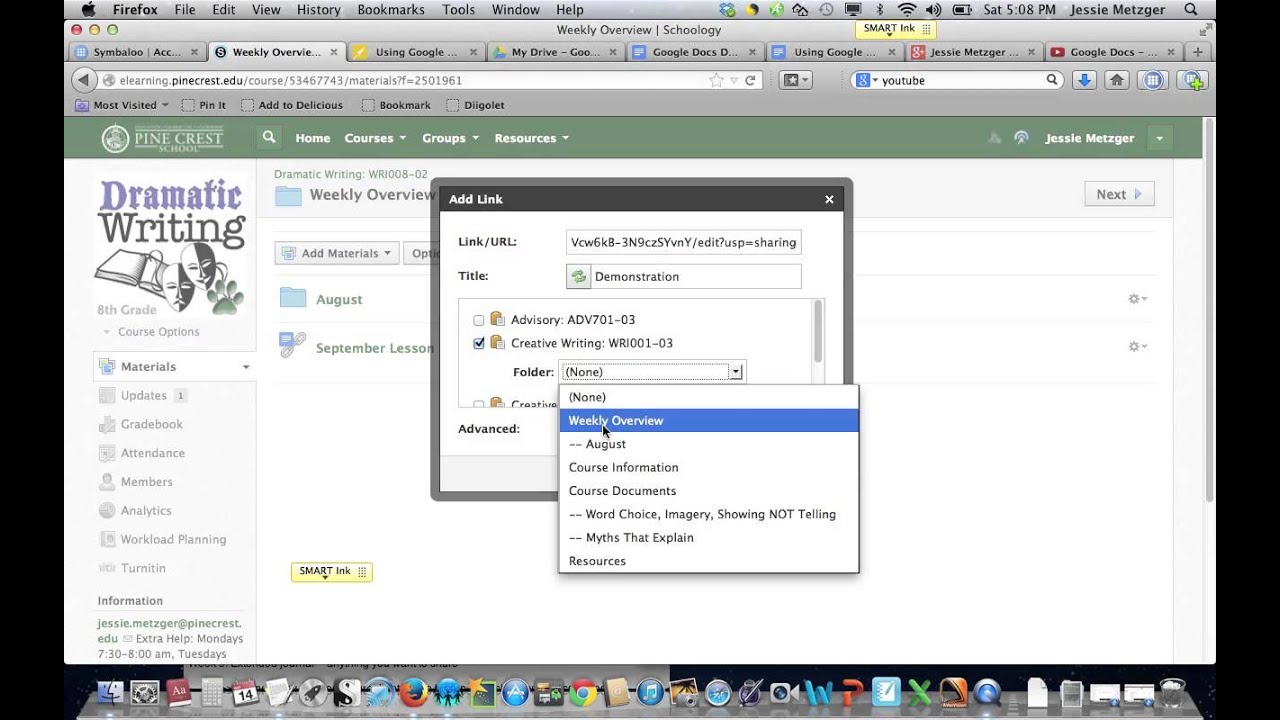Click the course list scrollbar in dialog
The image size is (1280, 720).
pos(818,332)
